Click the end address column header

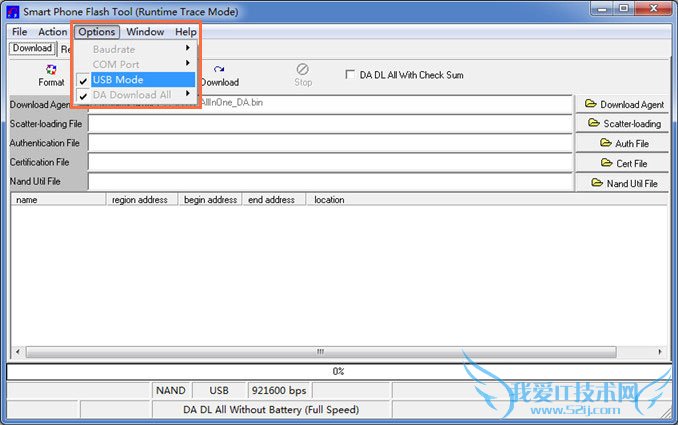[x=274, y=200]
